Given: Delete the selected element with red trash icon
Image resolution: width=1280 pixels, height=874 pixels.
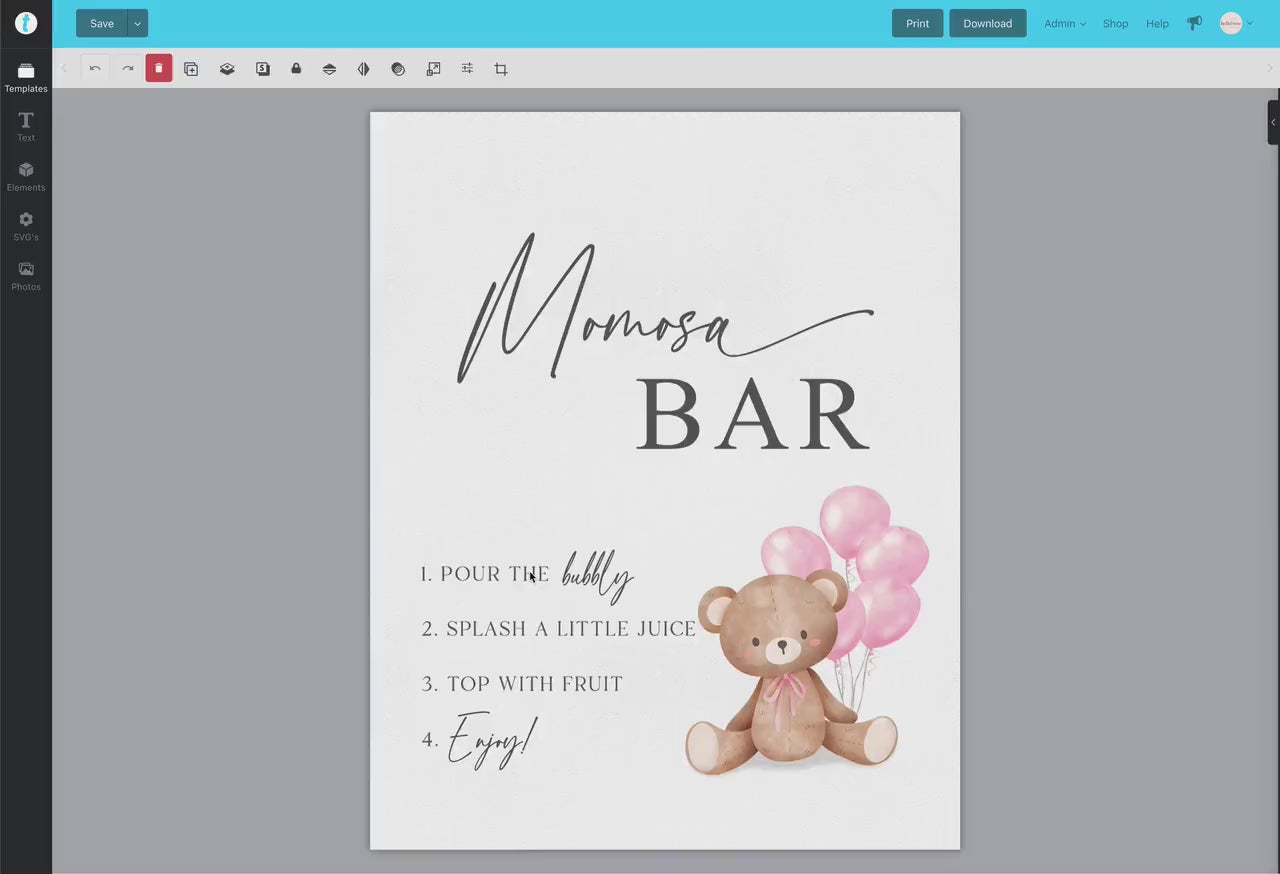Looking at the screenshot, I should [x=159, y=68].
